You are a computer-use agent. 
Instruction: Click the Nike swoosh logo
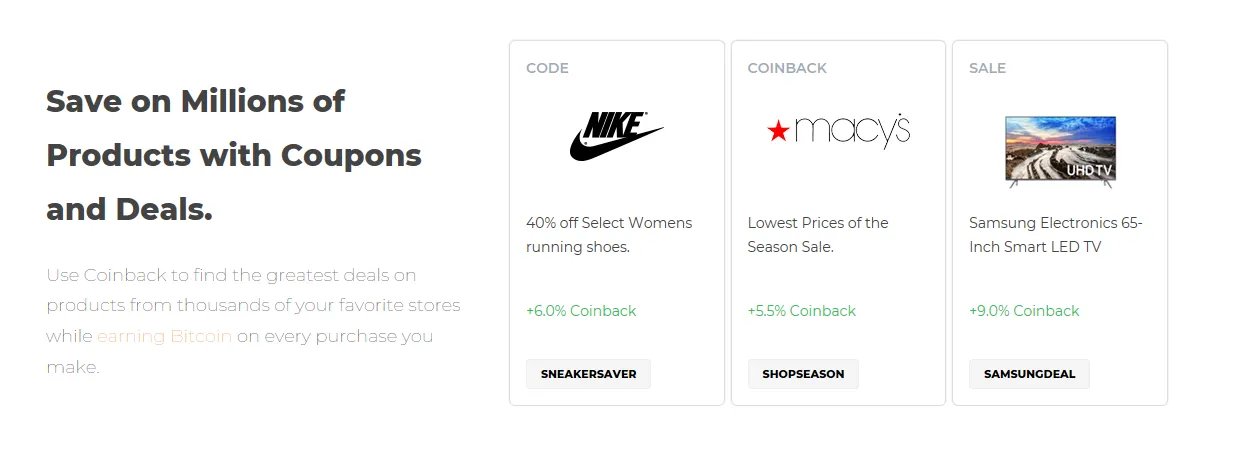point(616,136)
